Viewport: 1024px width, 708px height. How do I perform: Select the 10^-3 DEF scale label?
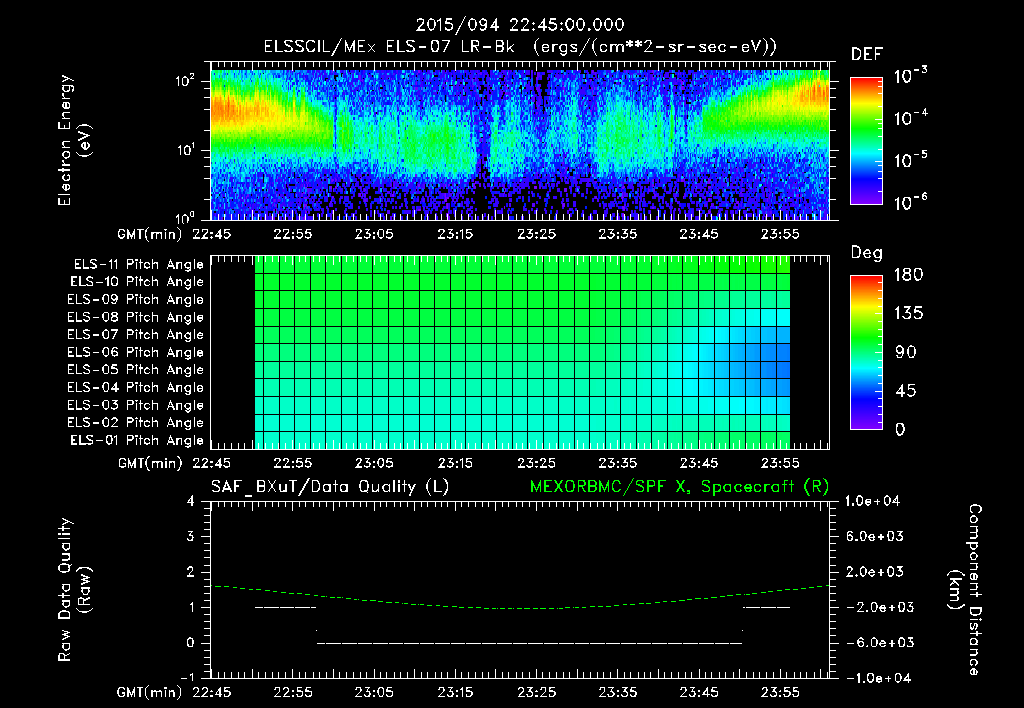point(910,76)
